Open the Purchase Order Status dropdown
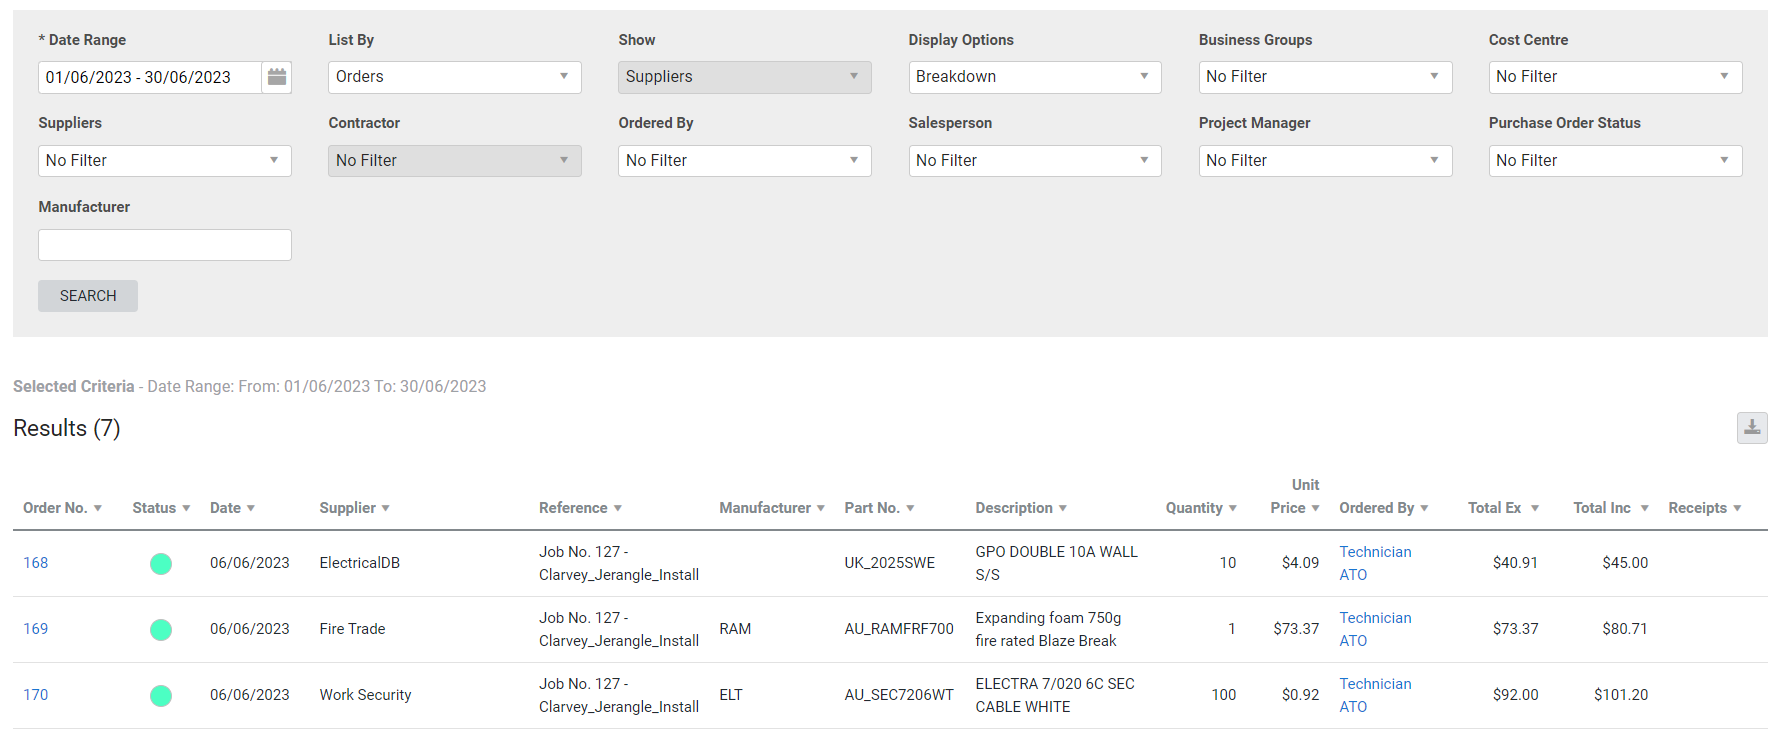The width and height of the screenshot is (1787, 741). (x=1614, y=161)
